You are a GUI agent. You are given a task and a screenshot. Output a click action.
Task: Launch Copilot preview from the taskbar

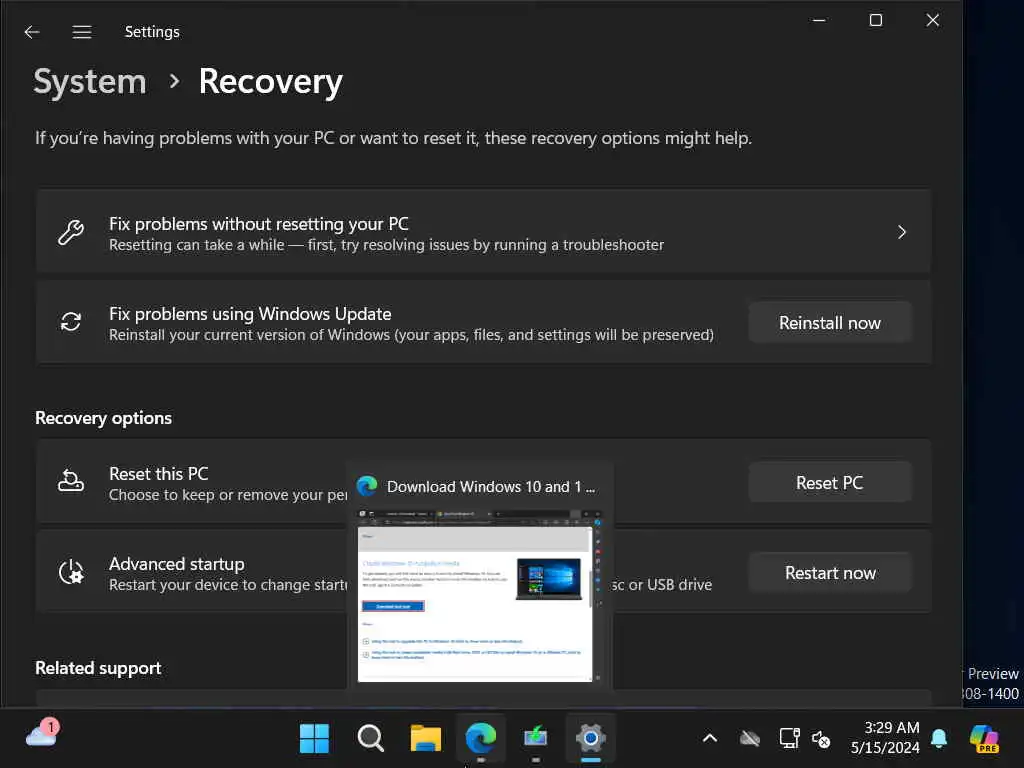(984, 739)
